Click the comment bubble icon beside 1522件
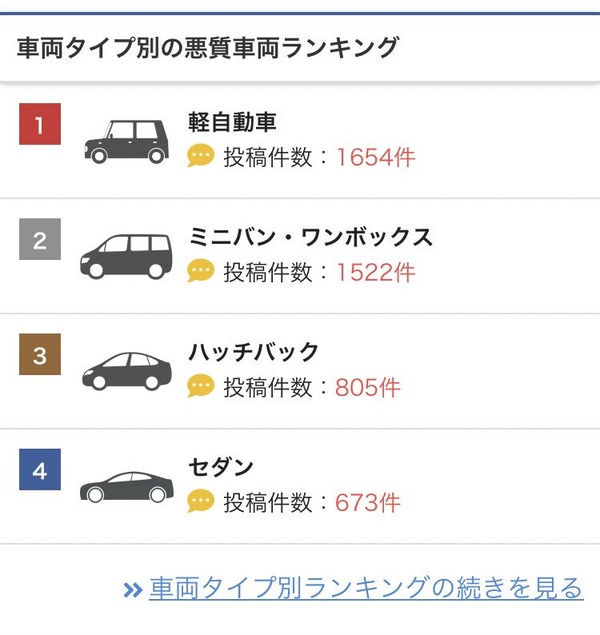This screenshot has height=635, width=600. tap(201, 271)
